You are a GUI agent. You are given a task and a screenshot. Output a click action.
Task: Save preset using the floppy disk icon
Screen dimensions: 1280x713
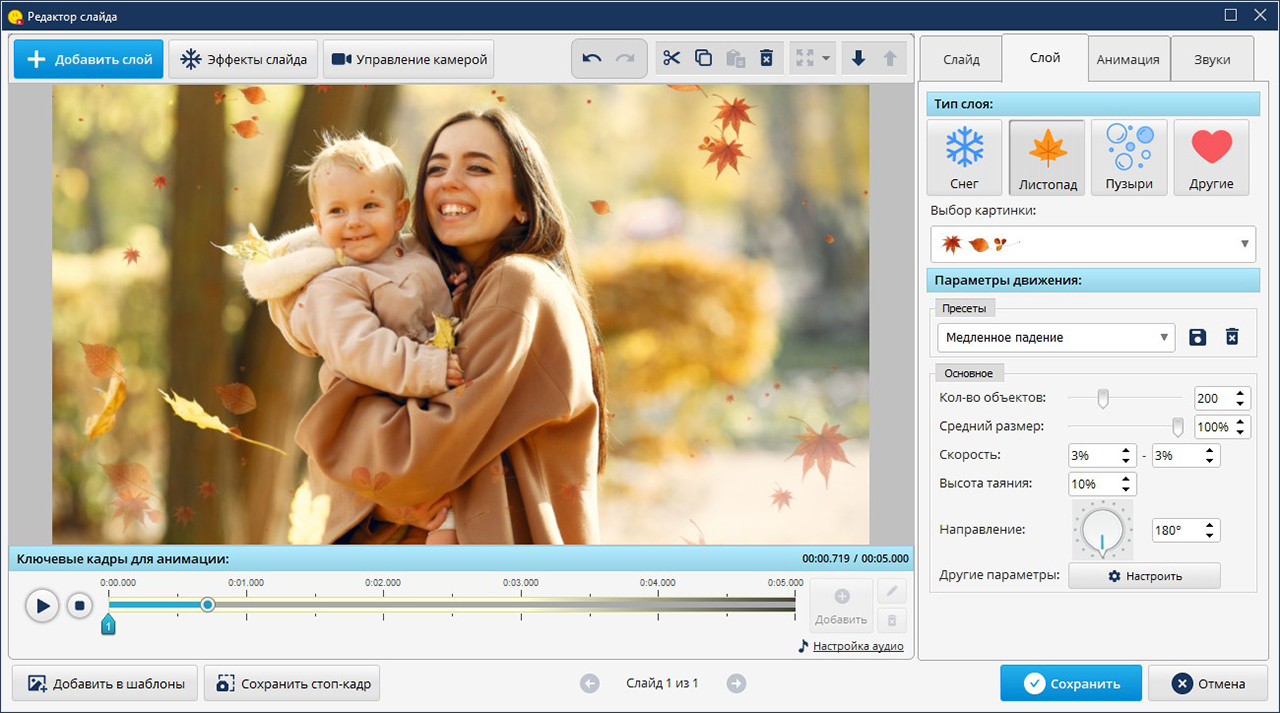coord(1197,338)
